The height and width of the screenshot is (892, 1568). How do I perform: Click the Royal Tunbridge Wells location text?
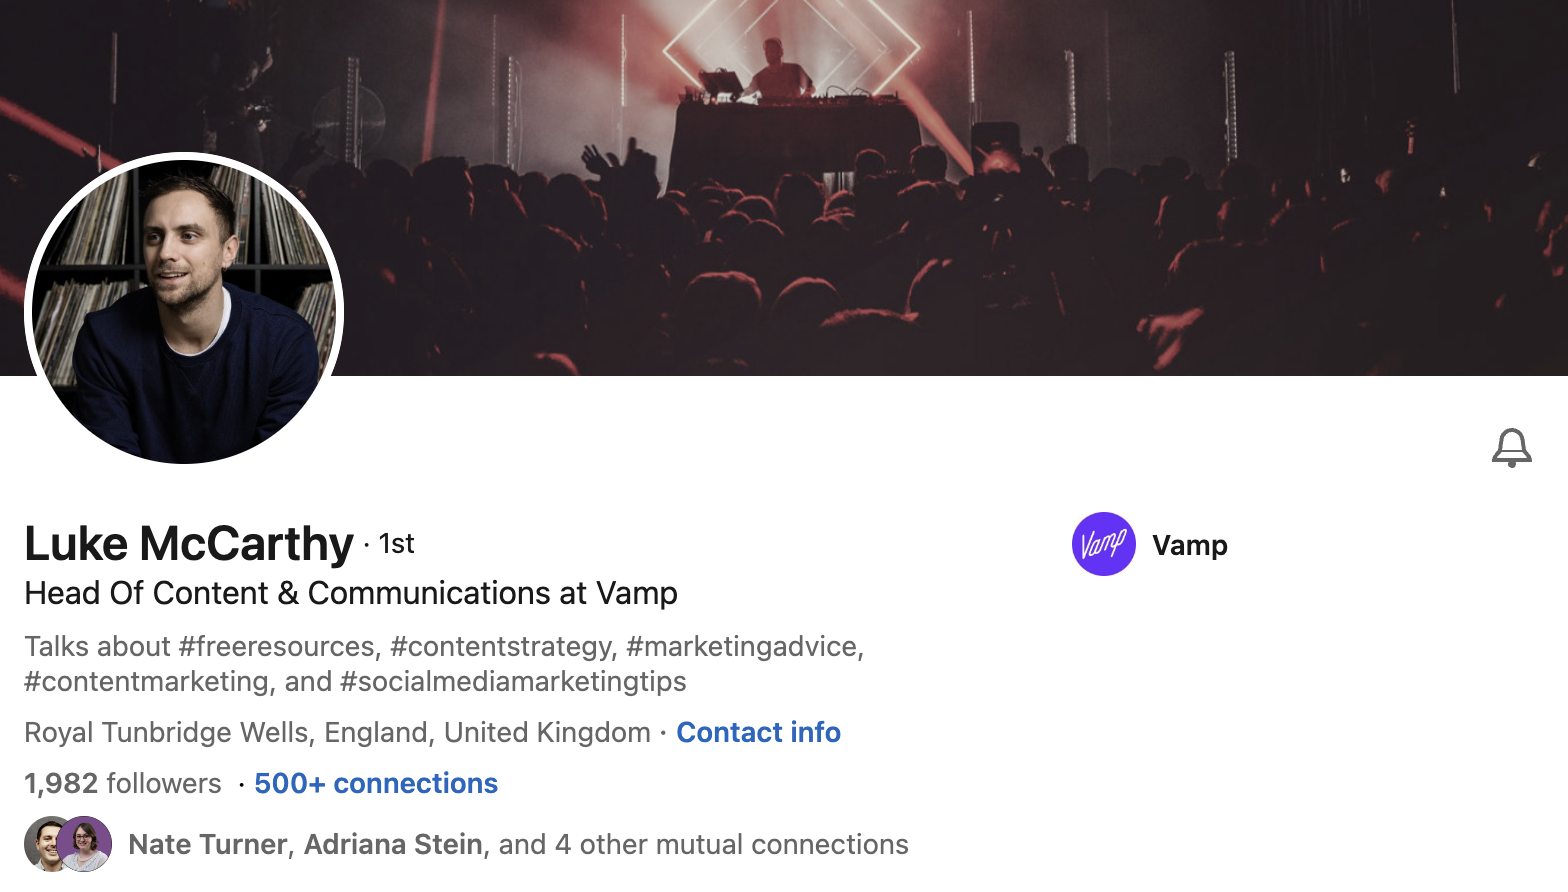337,732
